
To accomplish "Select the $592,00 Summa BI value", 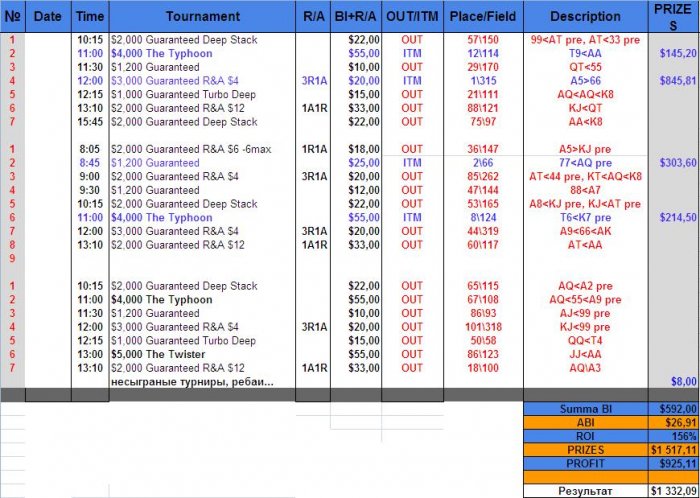I will [674, 409].
